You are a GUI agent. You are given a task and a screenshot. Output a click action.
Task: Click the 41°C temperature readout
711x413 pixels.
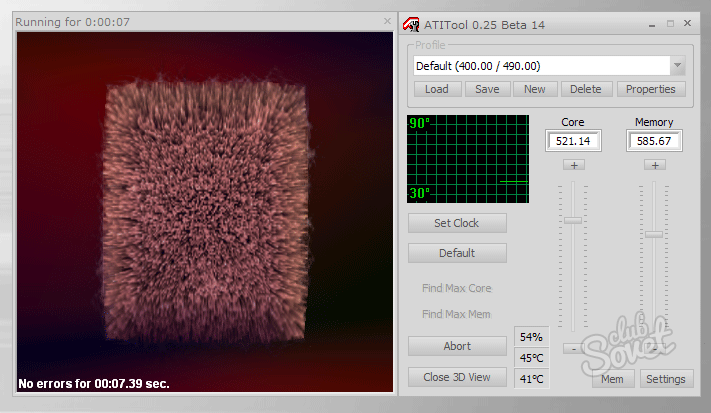coord(531,379)
